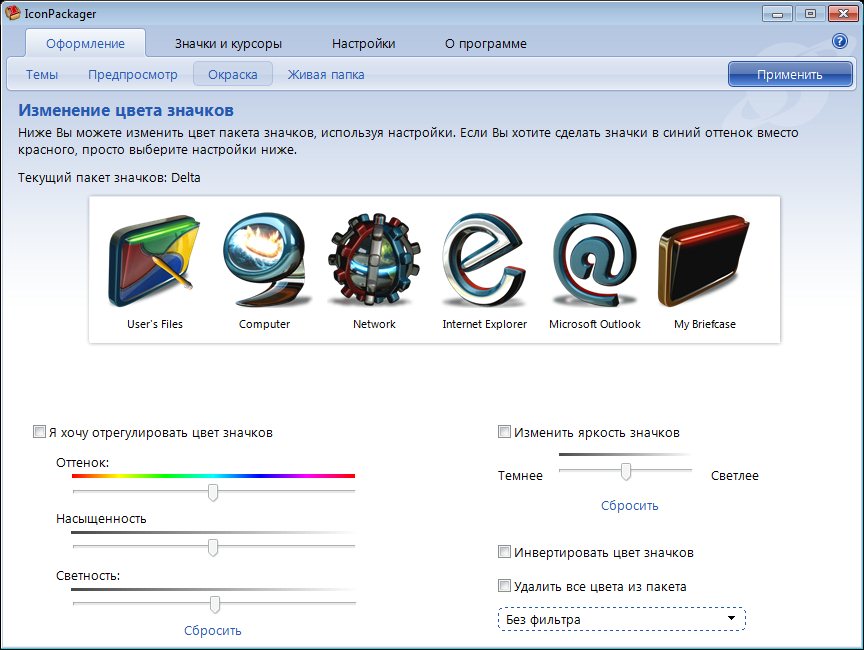Tick 'Удалить все цвета из пакета' checkbox
Viewport: 864px width, 650px height.
pyautogui.click(x=505, y=587)
